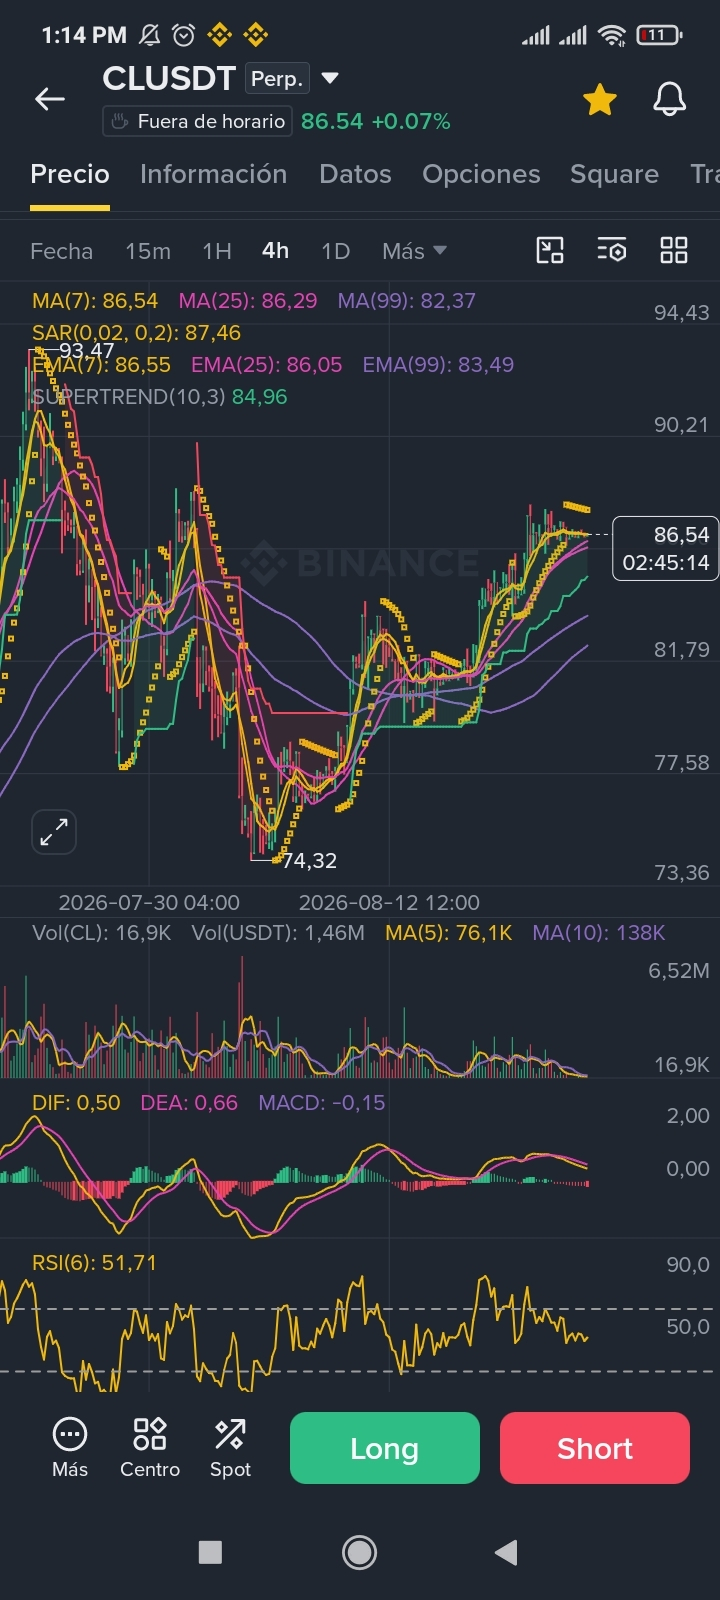Select the 15m timeframe
The height and width of the screenshot is (1600, 720).
click(148, 251)
